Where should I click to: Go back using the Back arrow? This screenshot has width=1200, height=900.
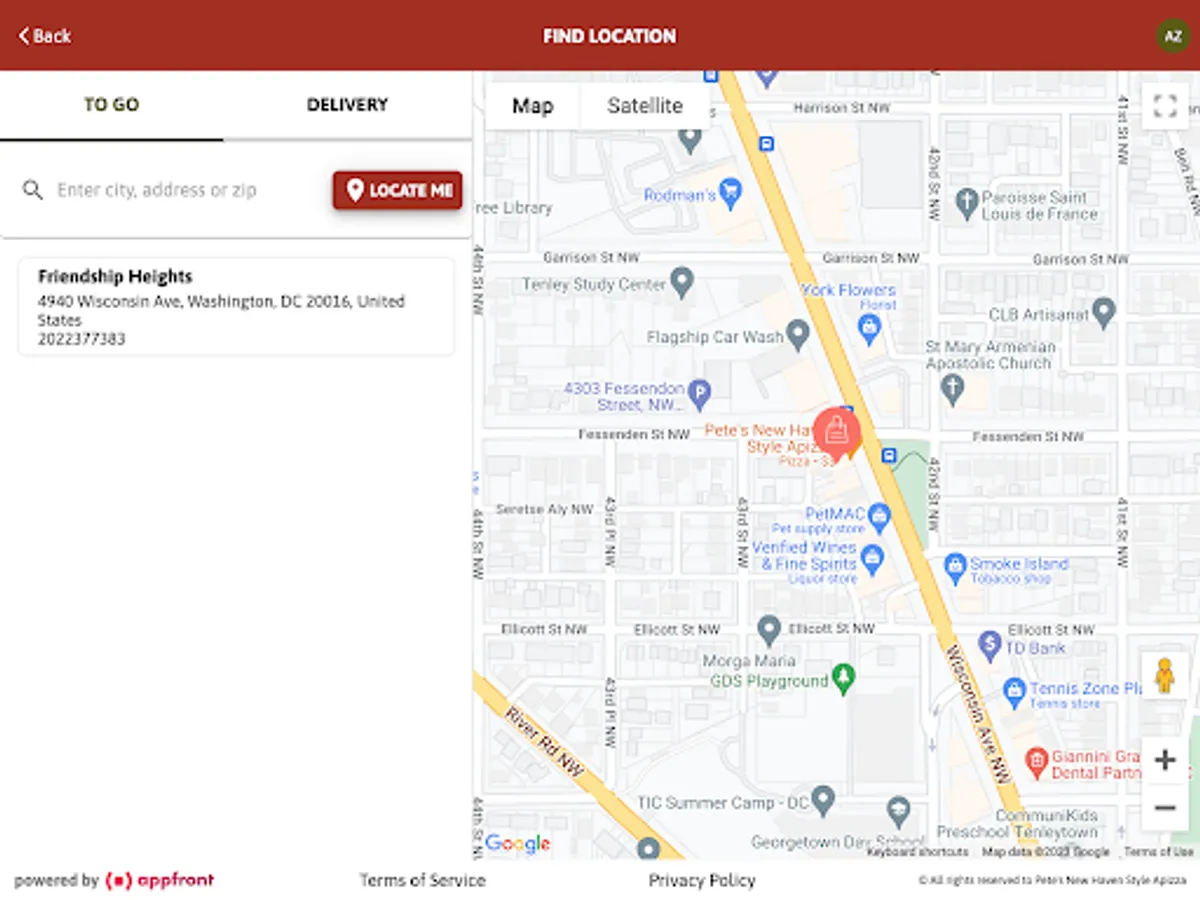tap(45, 36)
